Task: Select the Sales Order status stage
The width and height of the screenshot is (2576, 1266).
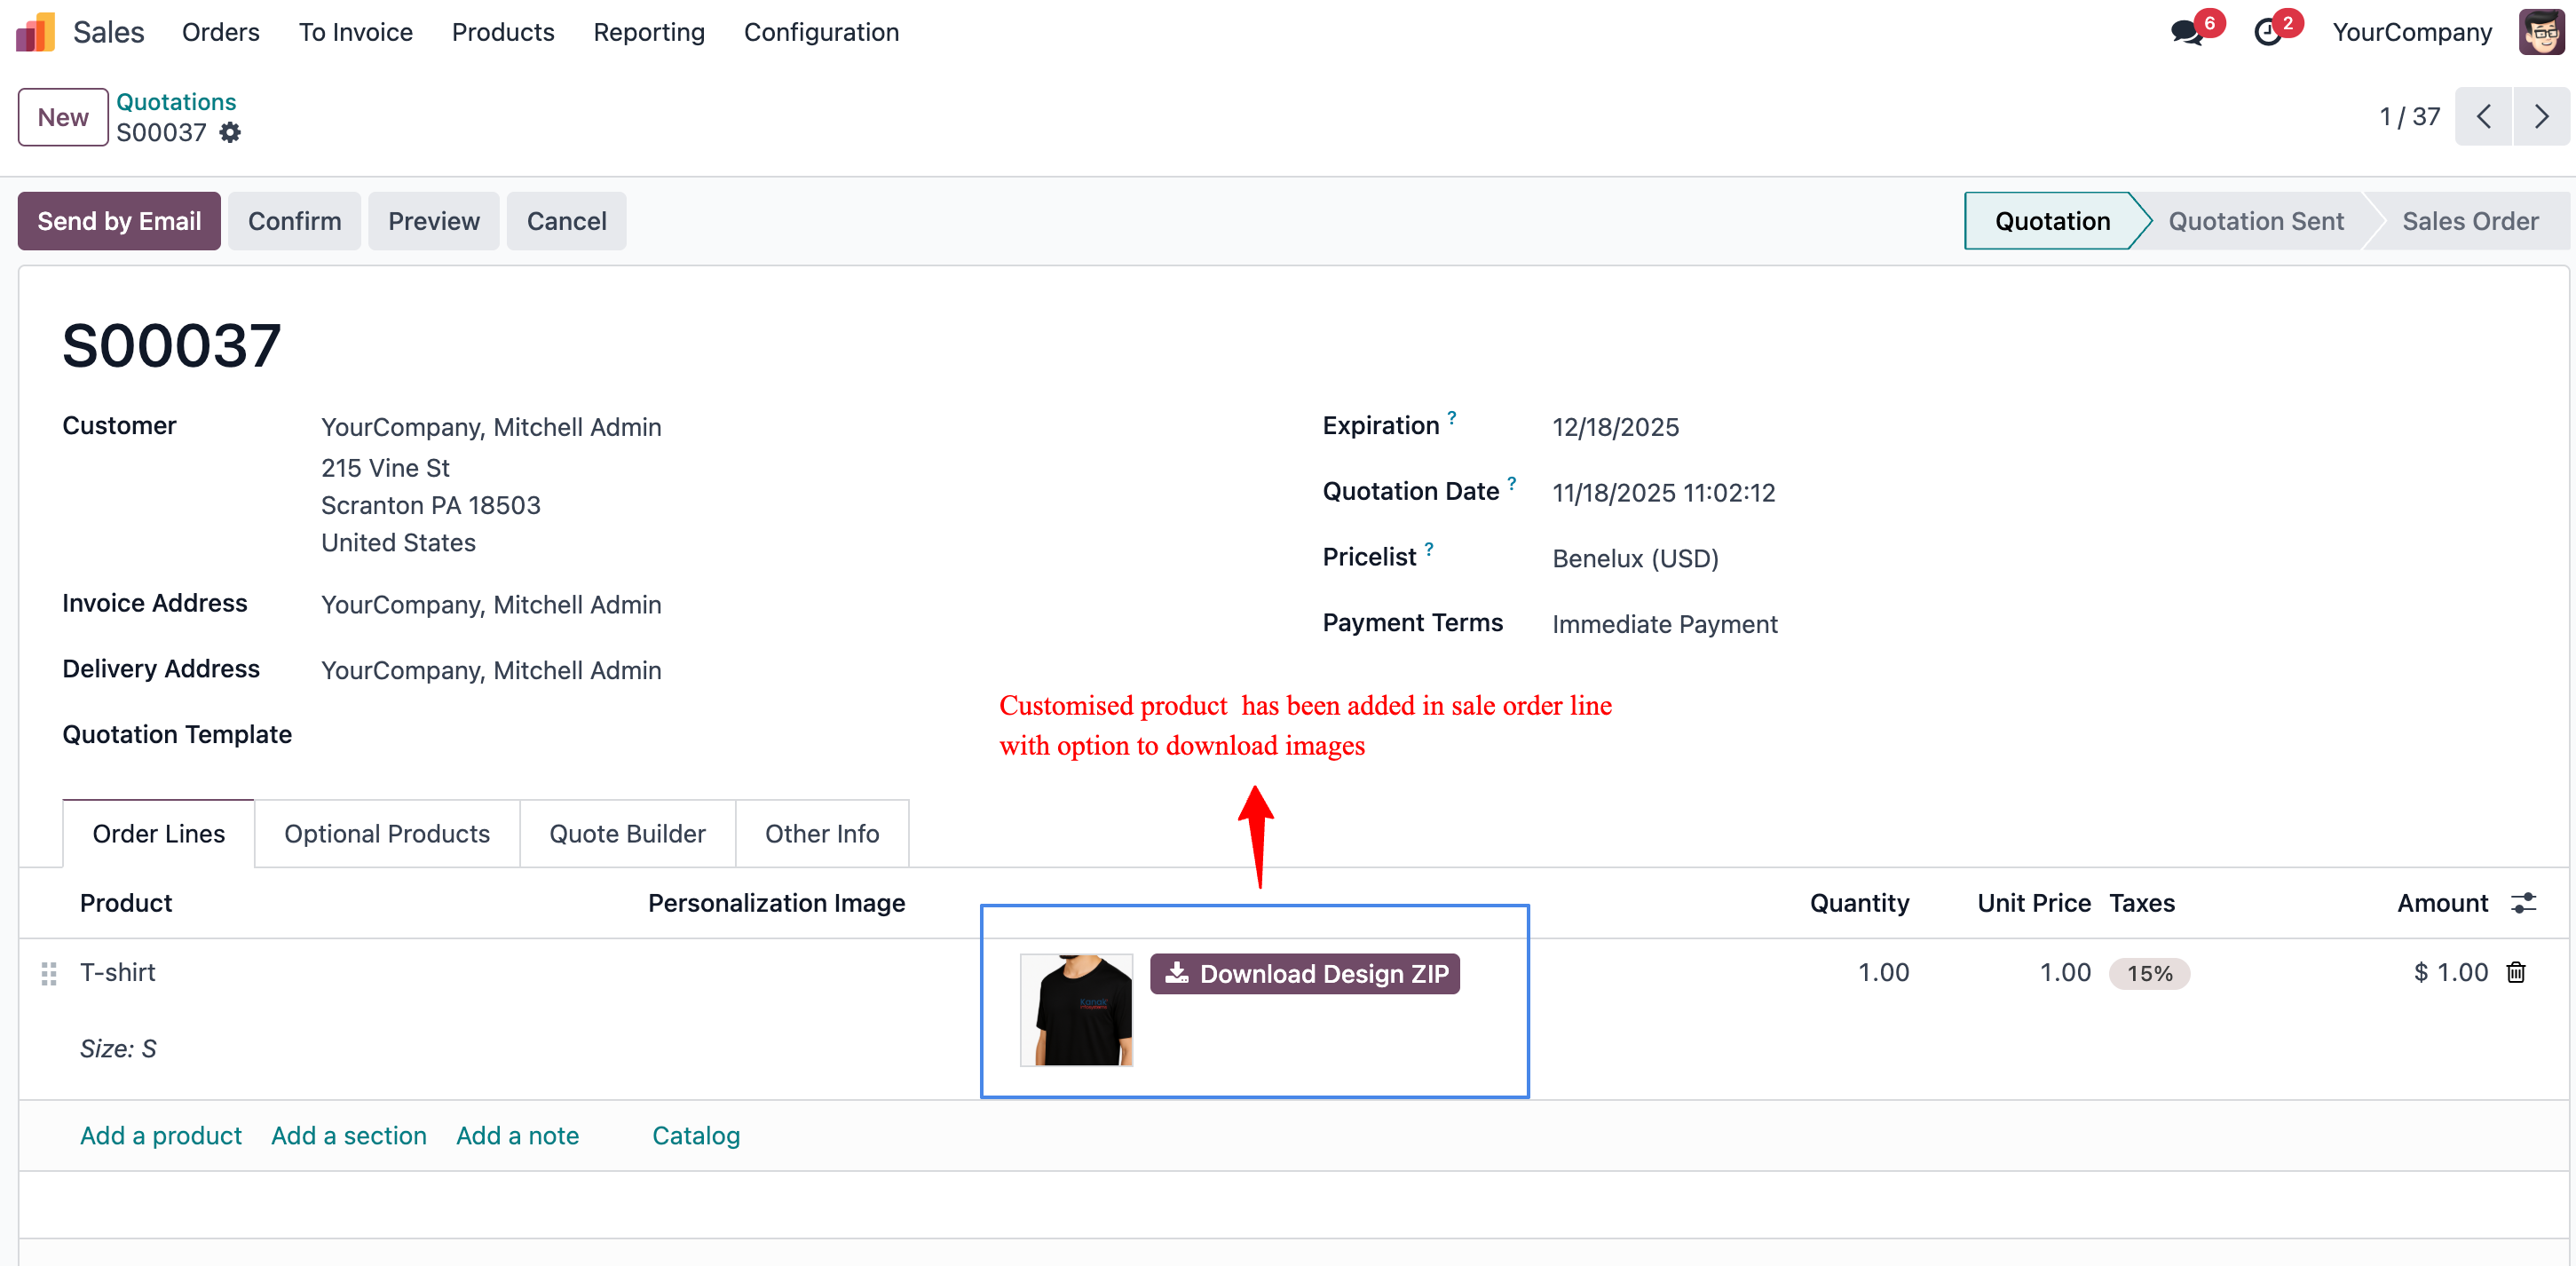Action: [x=2470, y=221]
